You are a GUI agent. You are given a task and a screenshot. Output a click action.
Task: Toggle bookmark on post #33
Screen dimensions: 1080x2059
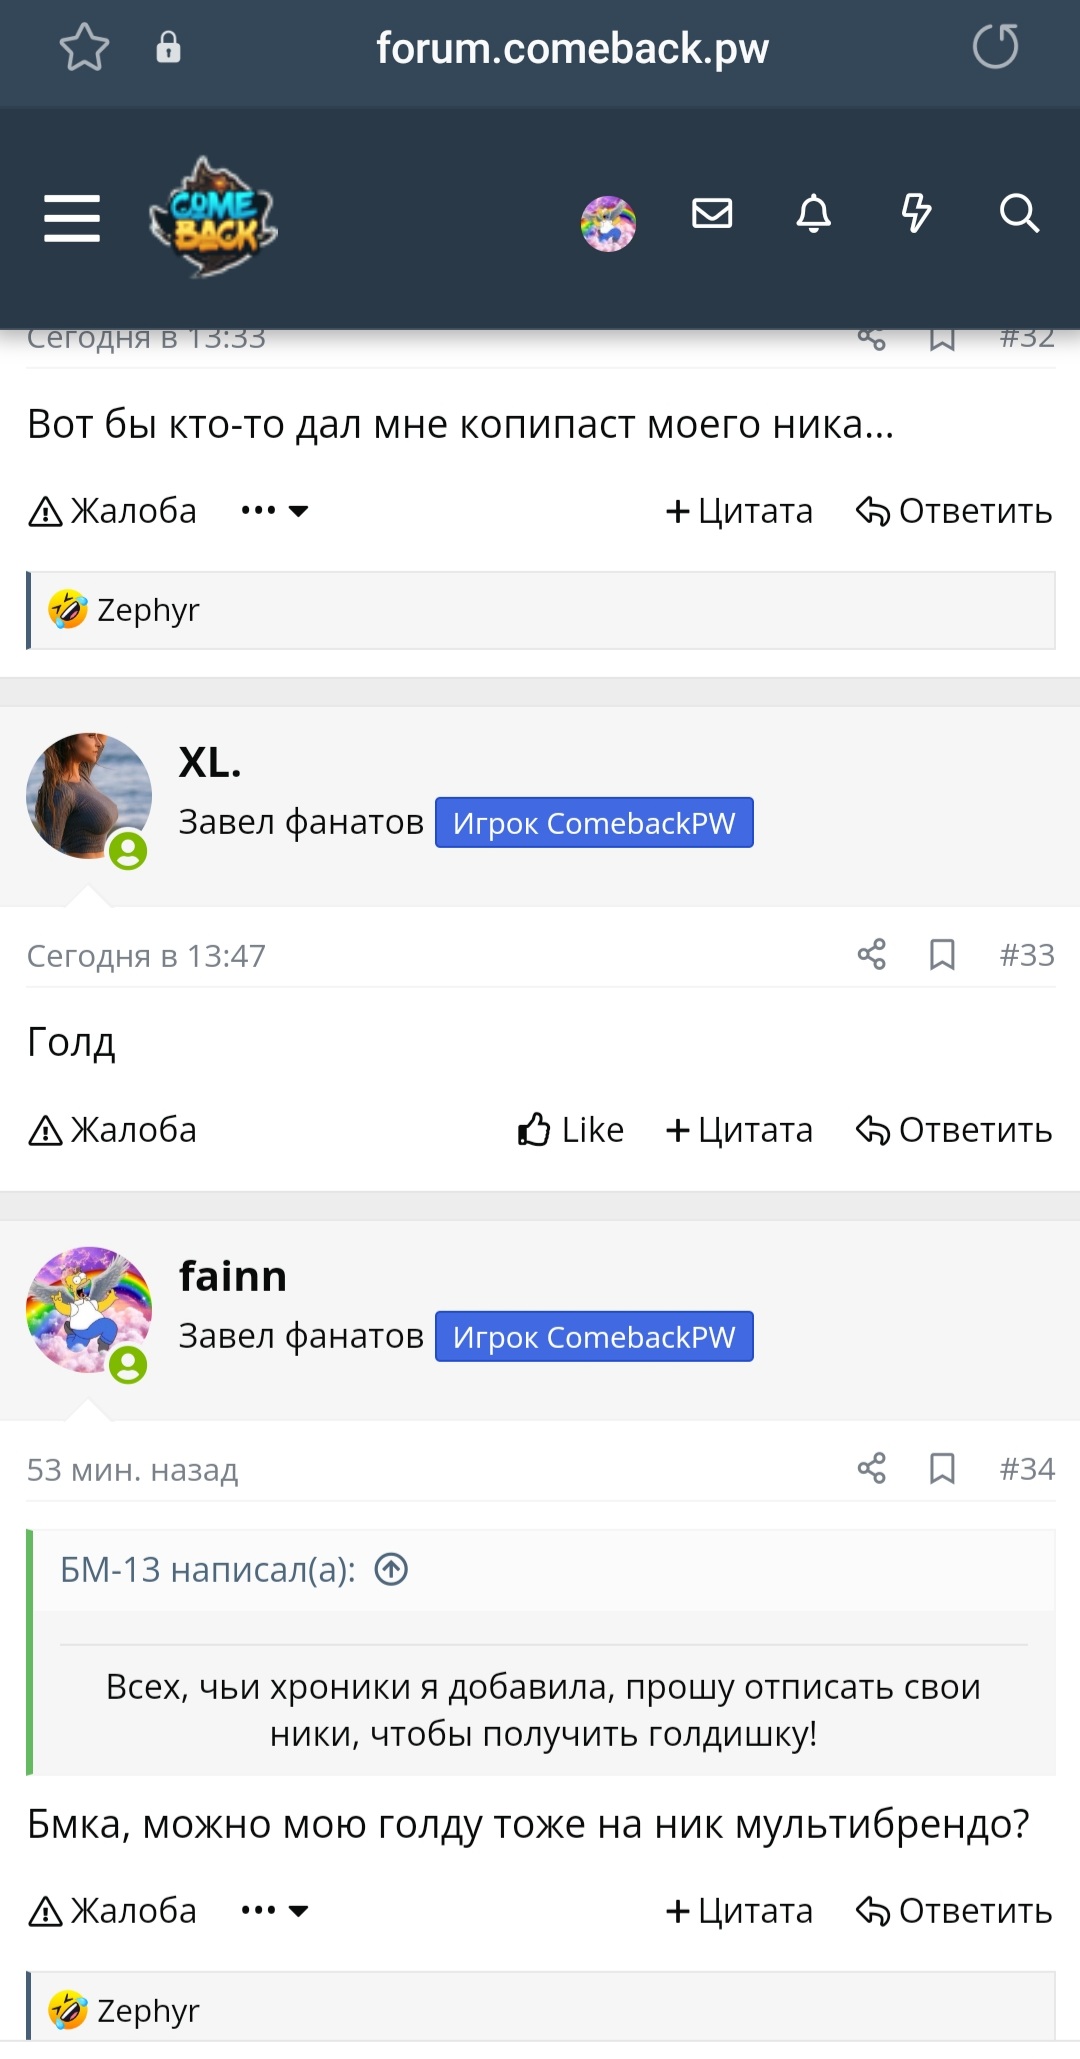[942, 954]
